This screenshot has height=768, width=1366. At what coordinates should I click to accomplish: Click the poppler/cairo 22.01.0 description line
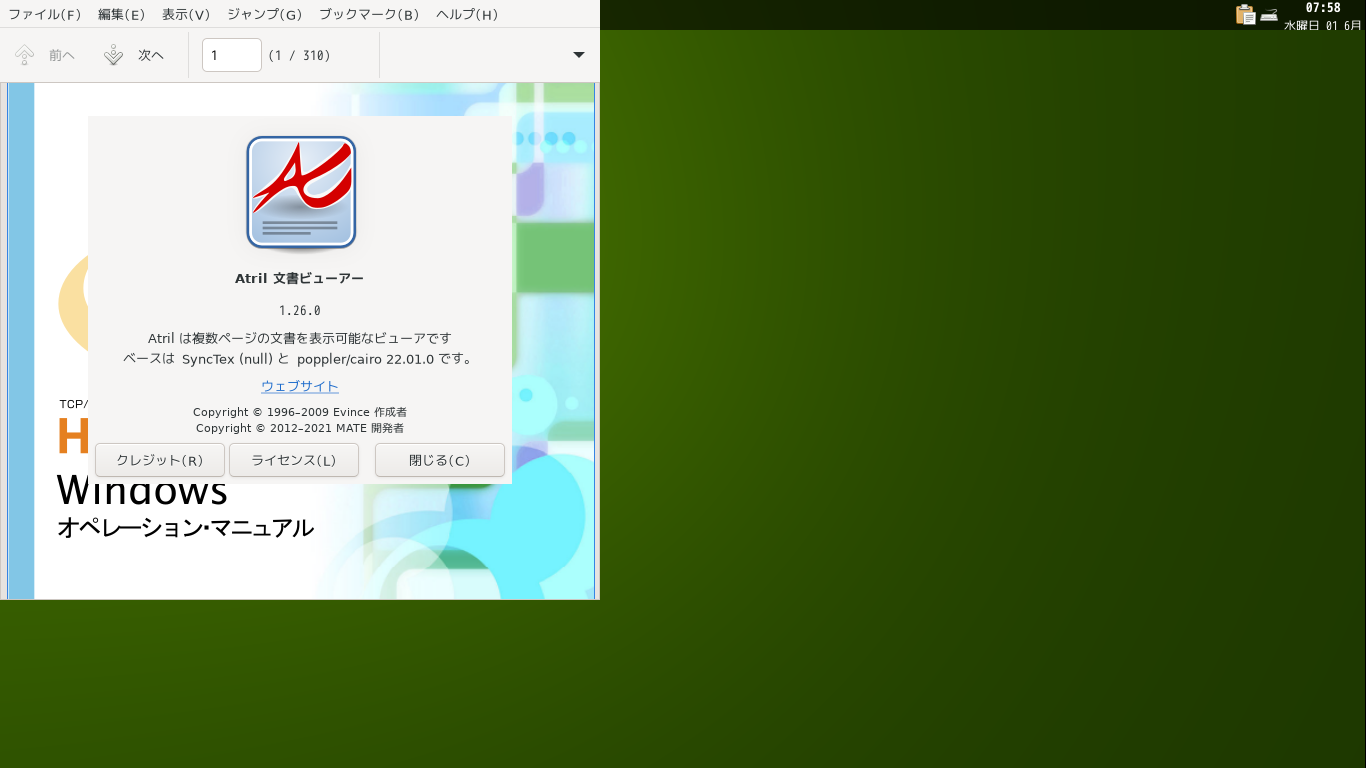click(x=299, y=359)
